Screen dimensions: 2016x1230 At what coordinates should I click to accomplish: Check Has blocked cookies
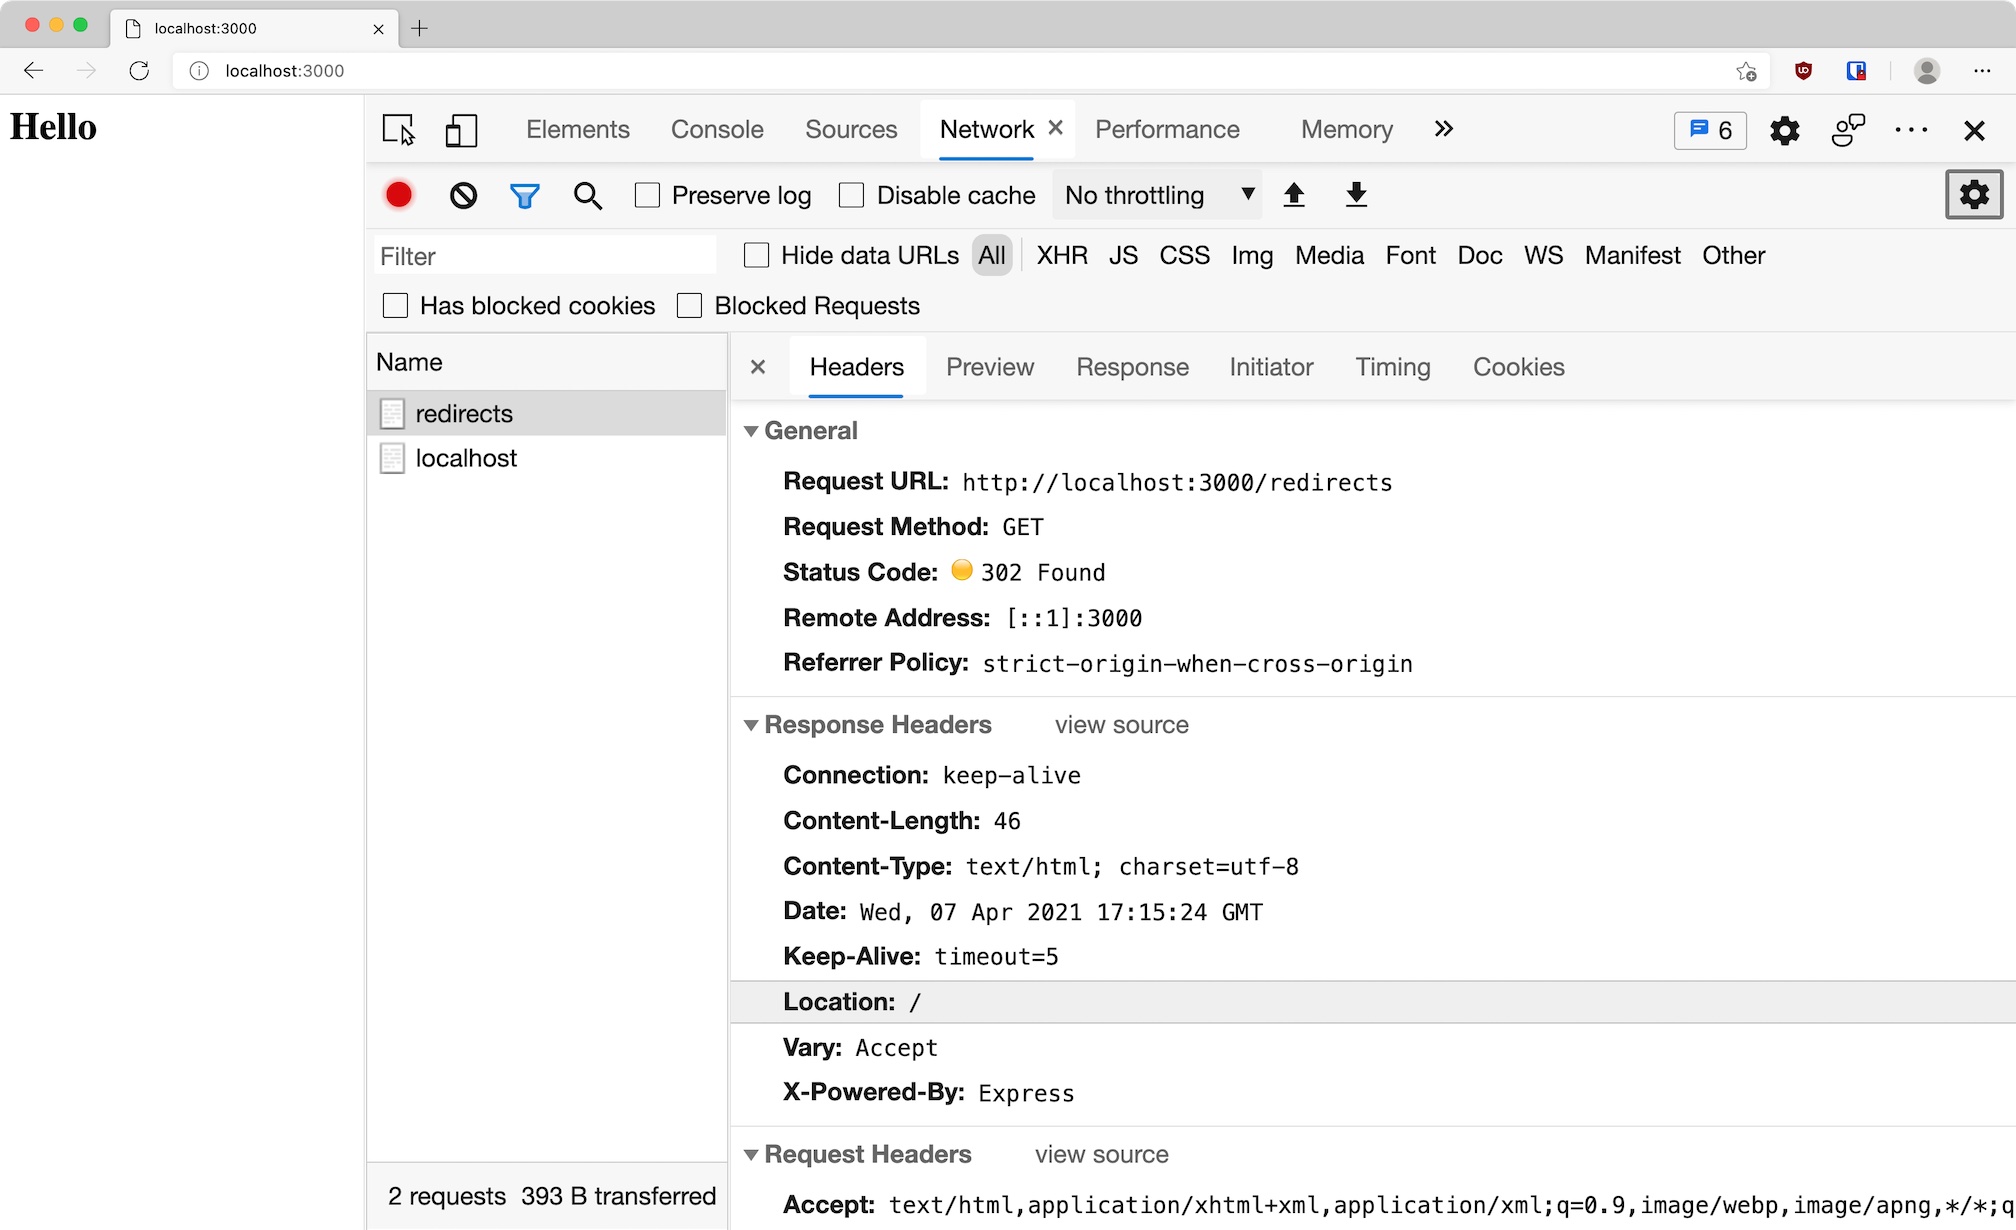click(x=395, y=305)
